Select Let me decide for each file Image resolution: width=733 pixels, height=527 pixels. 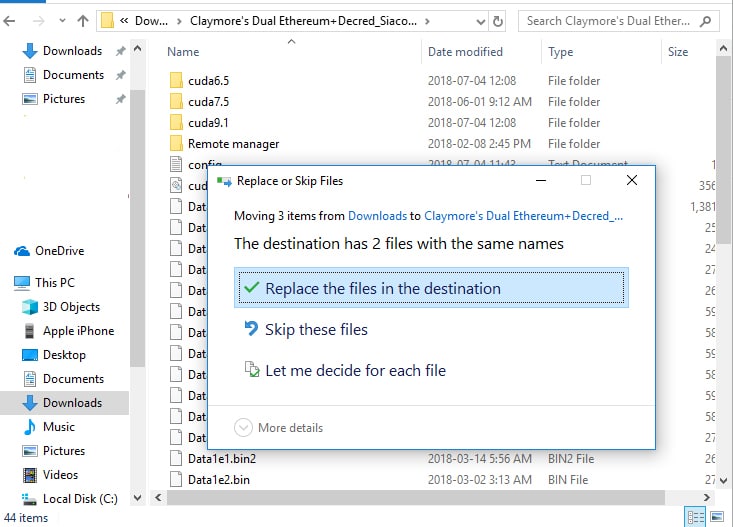355,371
